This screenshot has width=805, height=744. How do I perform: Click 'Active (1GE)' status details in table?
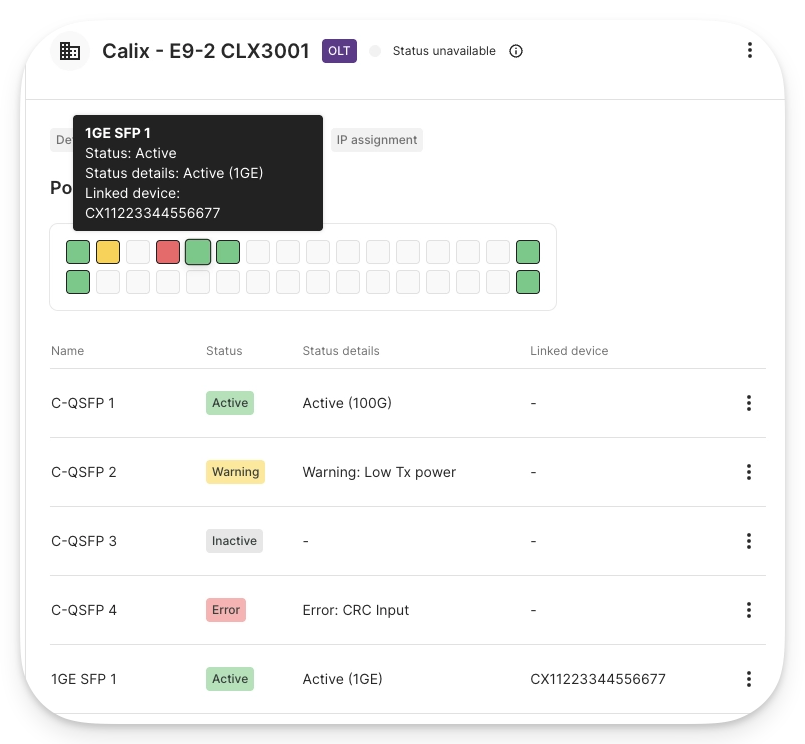click(342, 679)
